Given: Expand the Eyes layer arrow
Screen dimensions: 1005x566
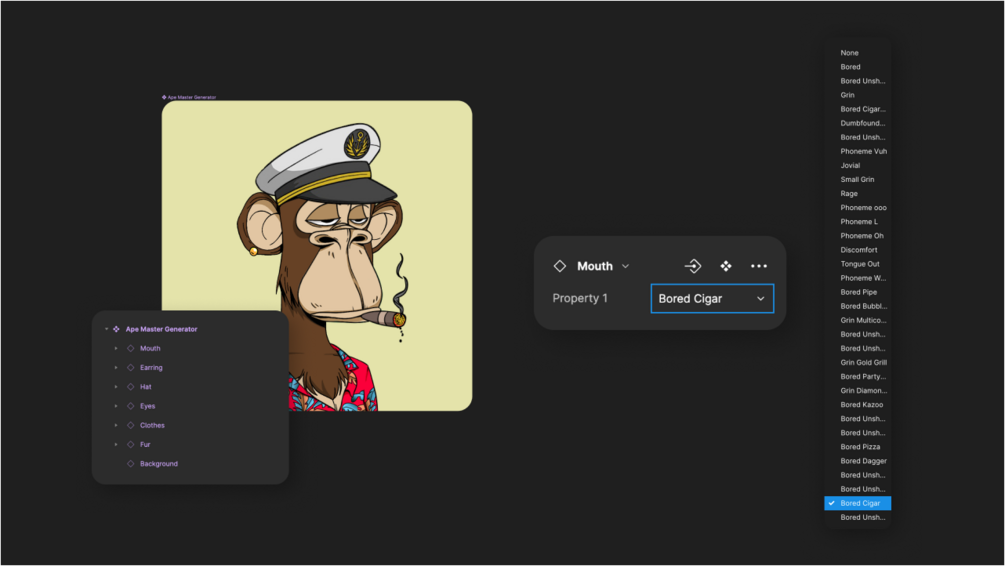Looking at the screenshot, I should click(x=116, y=406).
